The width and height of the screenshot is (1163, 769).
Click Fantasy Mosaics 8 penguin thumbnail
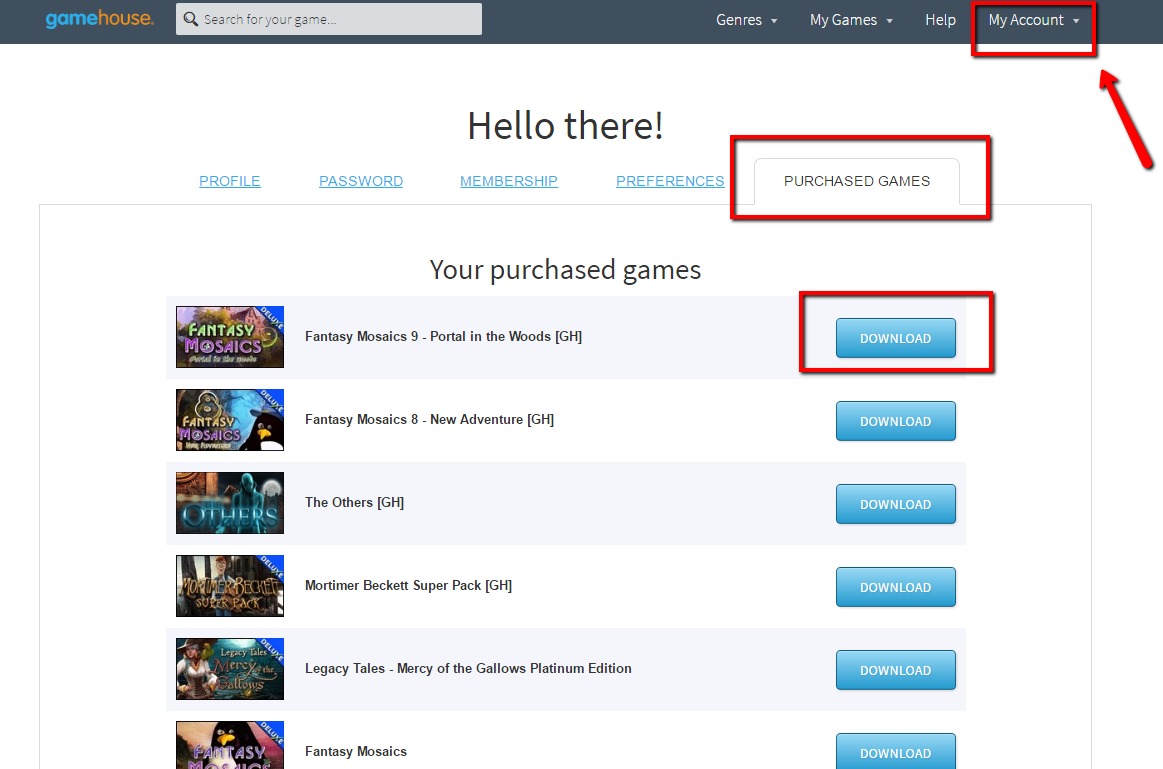pos(230,420)
